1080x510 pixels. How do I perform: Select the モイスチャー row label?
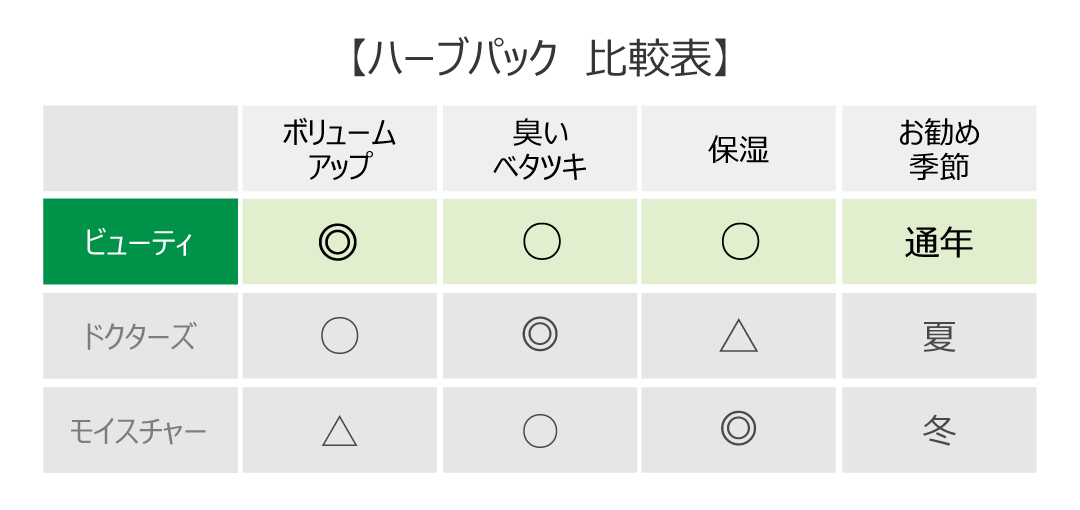coord(140,430)
